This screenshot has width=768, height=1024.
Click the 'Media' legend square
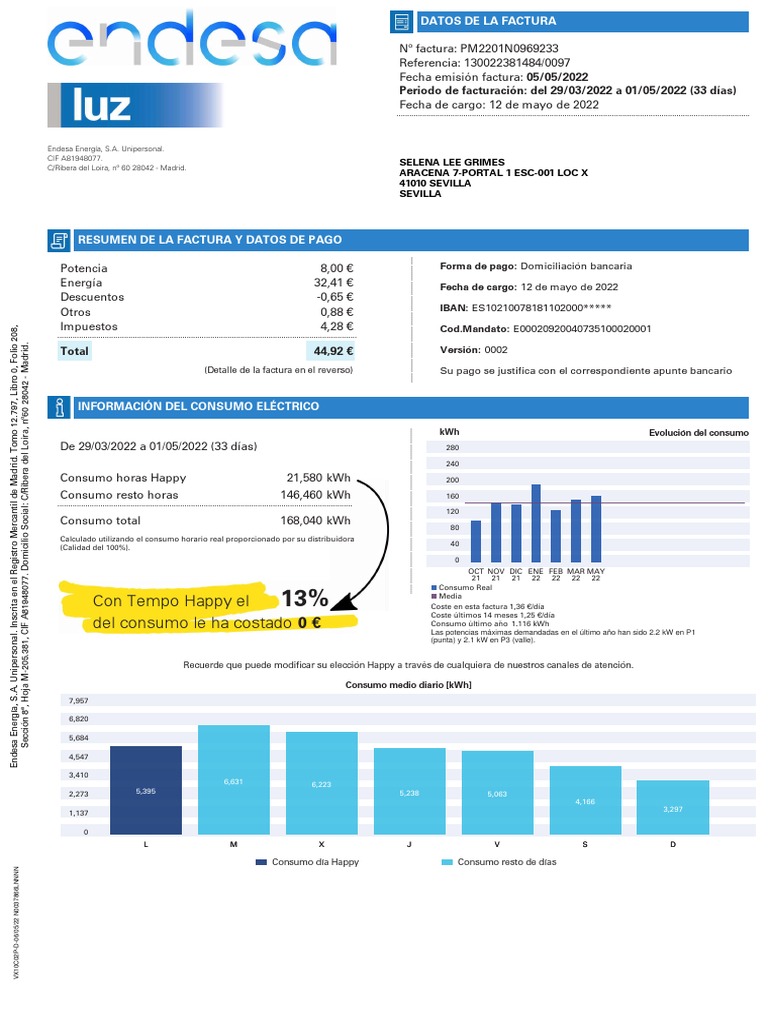[434, 596]
